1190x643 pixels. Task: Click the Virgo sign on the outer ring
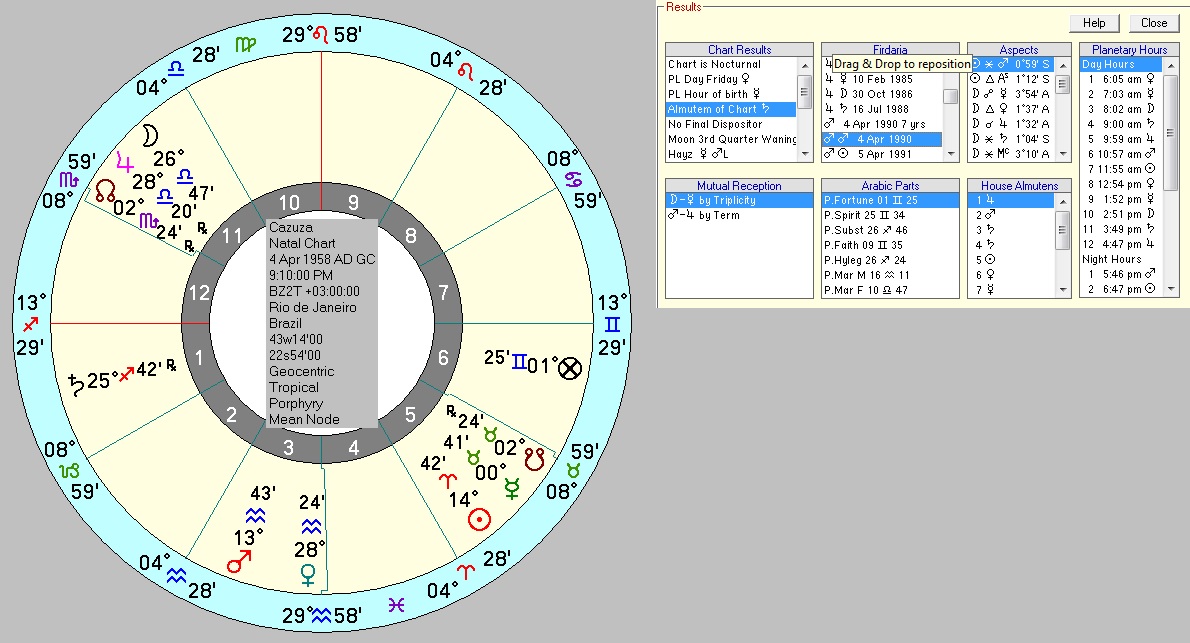(245, 44)
